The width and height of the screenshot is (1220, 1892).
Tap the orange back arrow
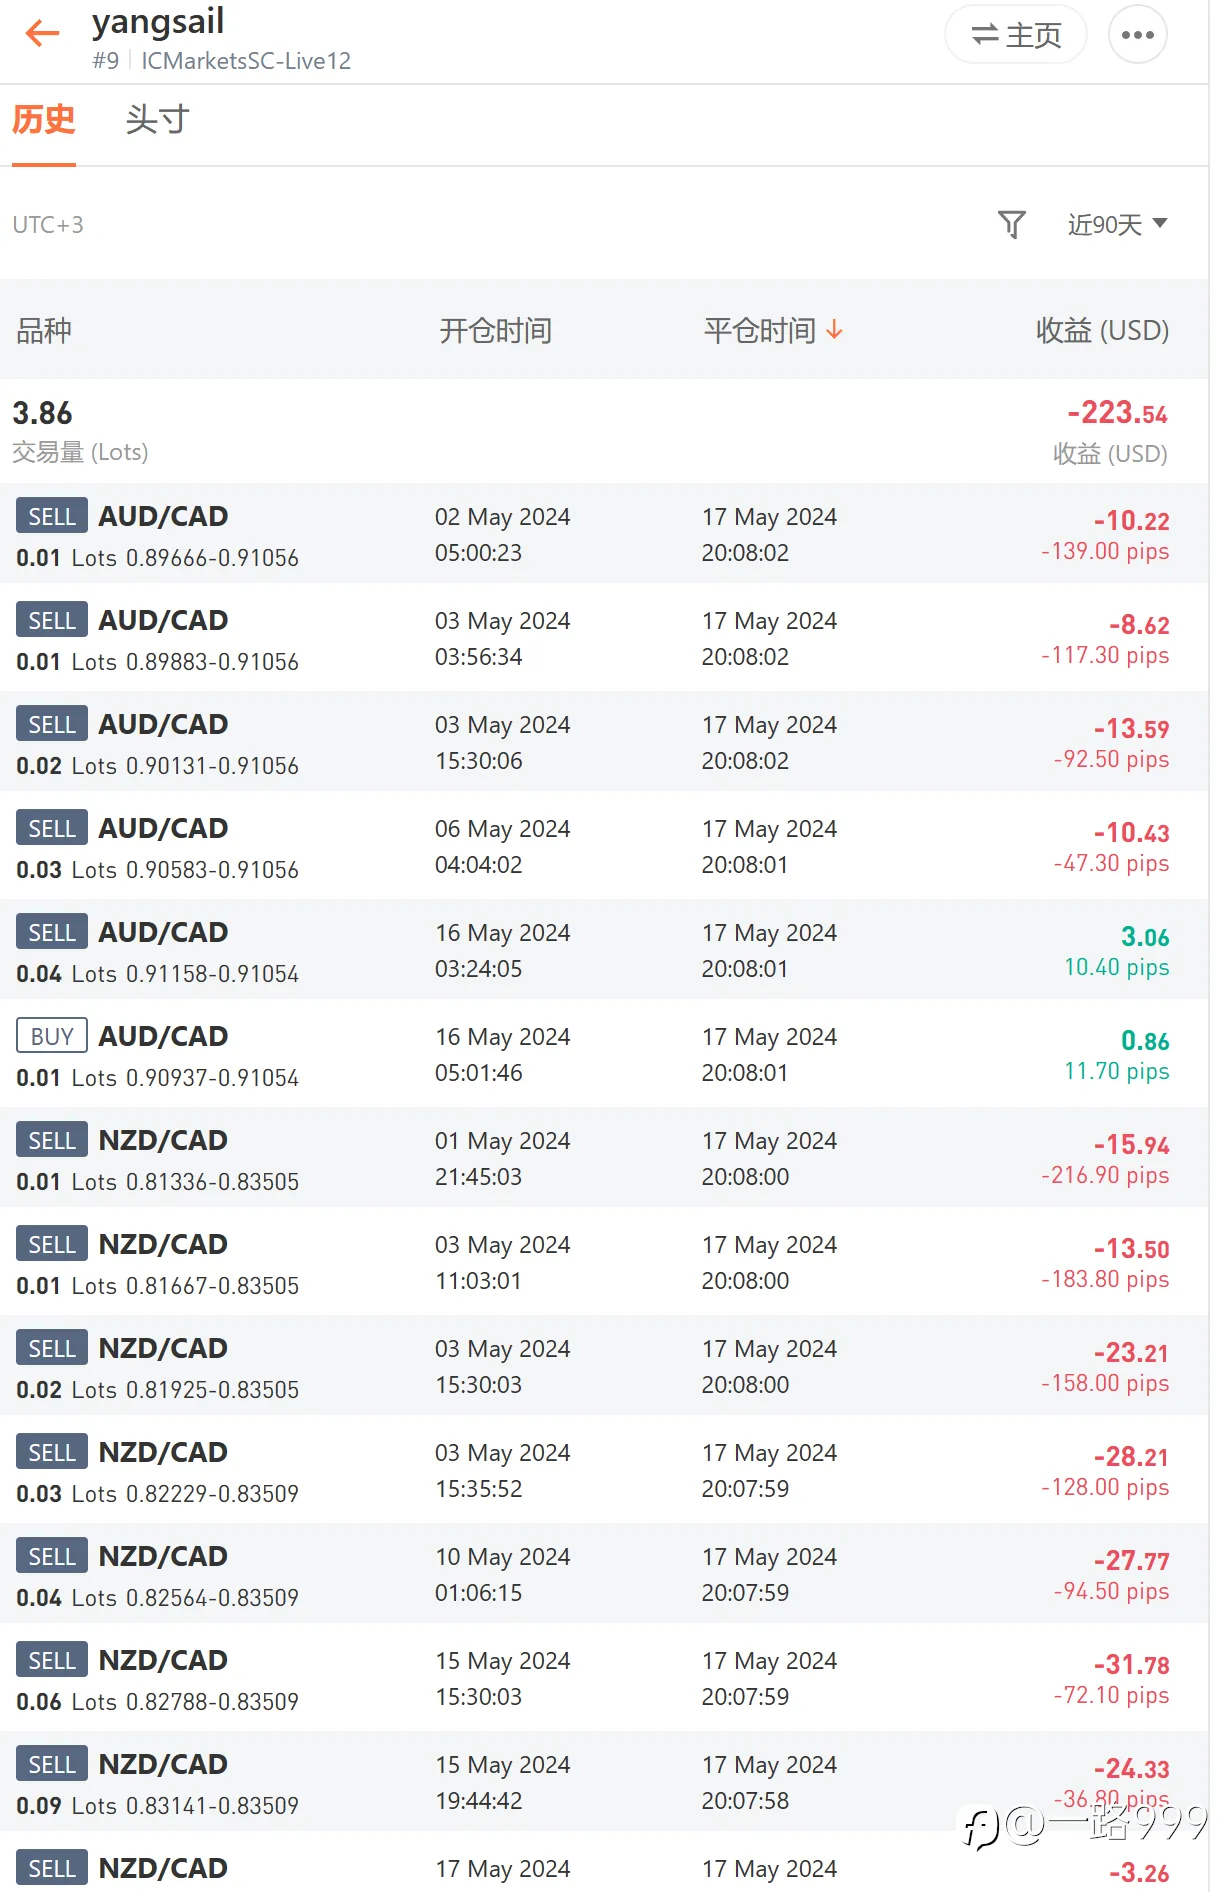(42, 33)
